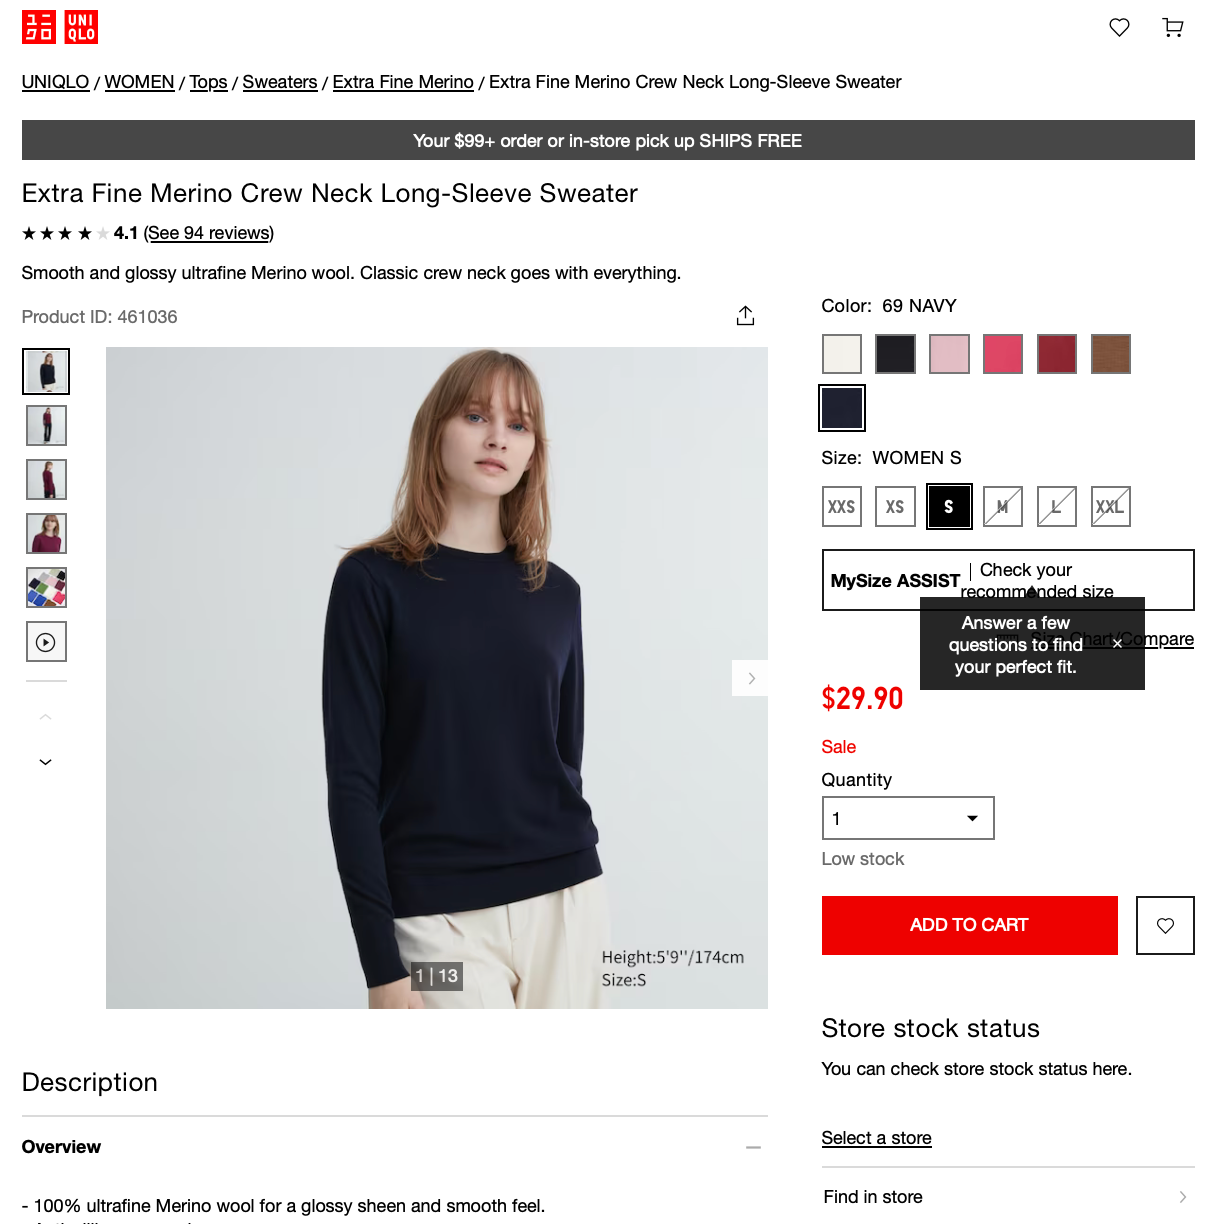Image resolution: width=1232 pixels, height=1224 pixels.
Task: Select size XXS
Action: pyautogui.click(x=842, y=506)
